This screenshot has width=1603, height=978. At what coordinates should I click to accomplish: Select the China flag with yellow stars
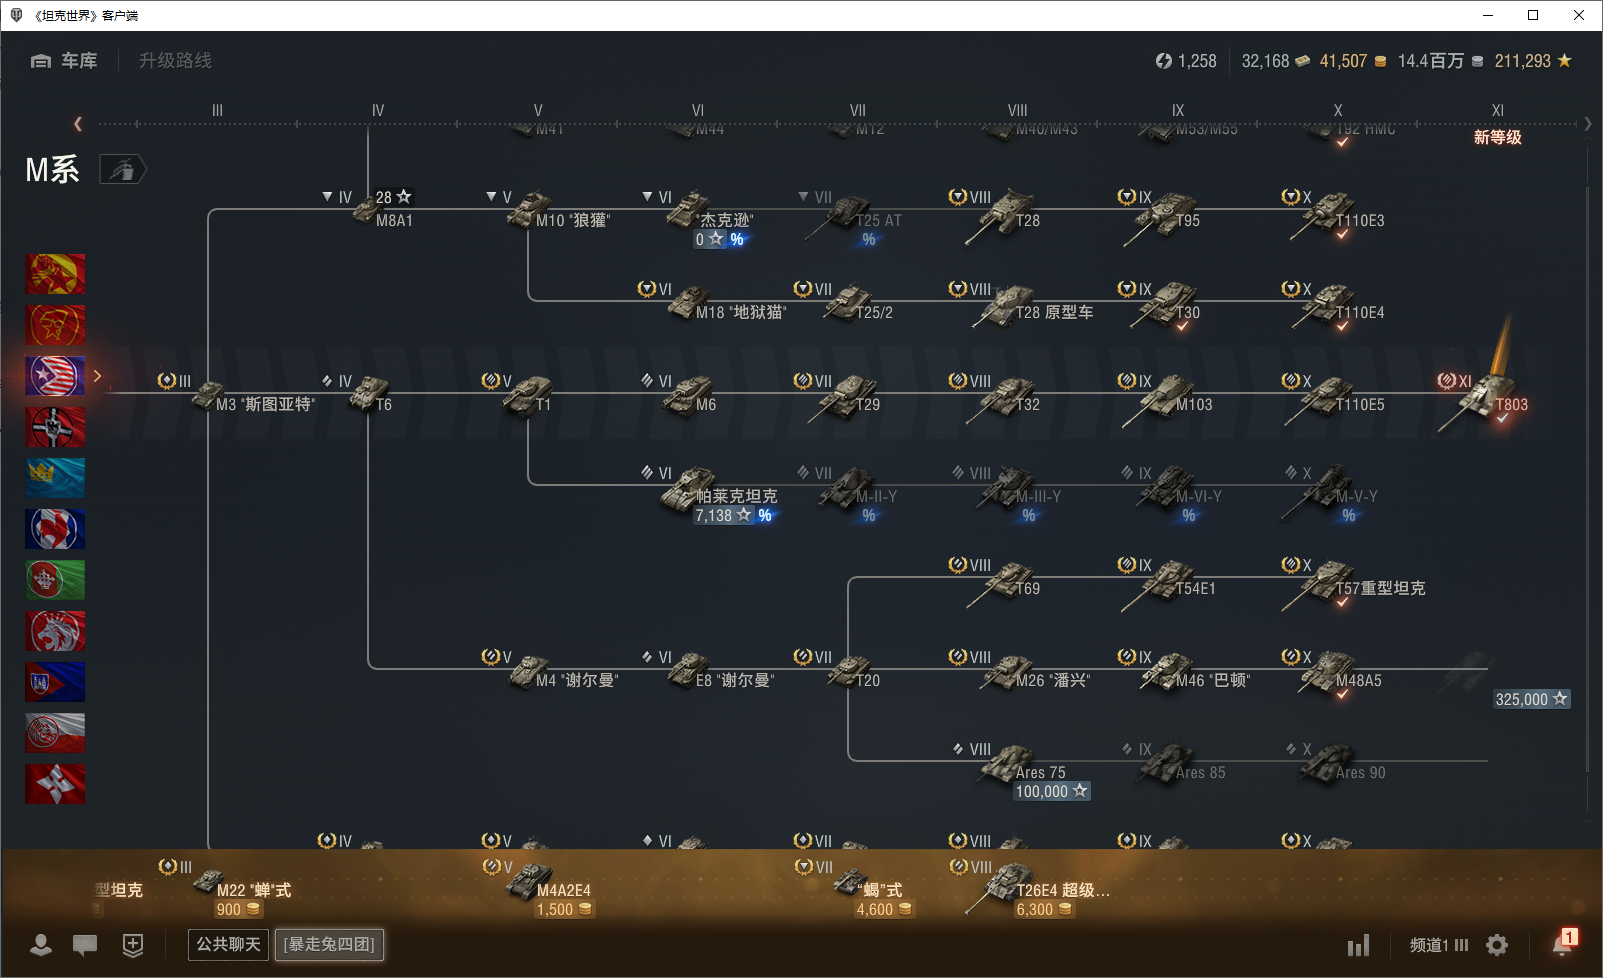(x=55, y=274)
